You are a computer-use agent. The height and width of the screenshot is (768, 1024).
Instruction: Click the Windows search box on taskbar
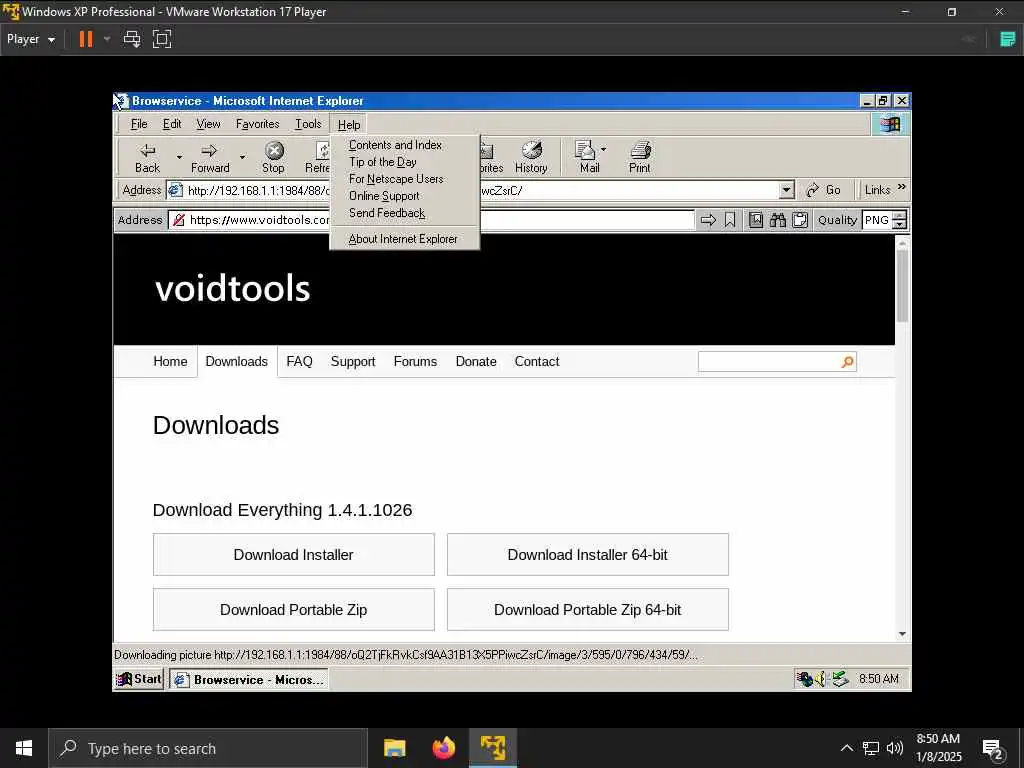[x=209, y=748]
